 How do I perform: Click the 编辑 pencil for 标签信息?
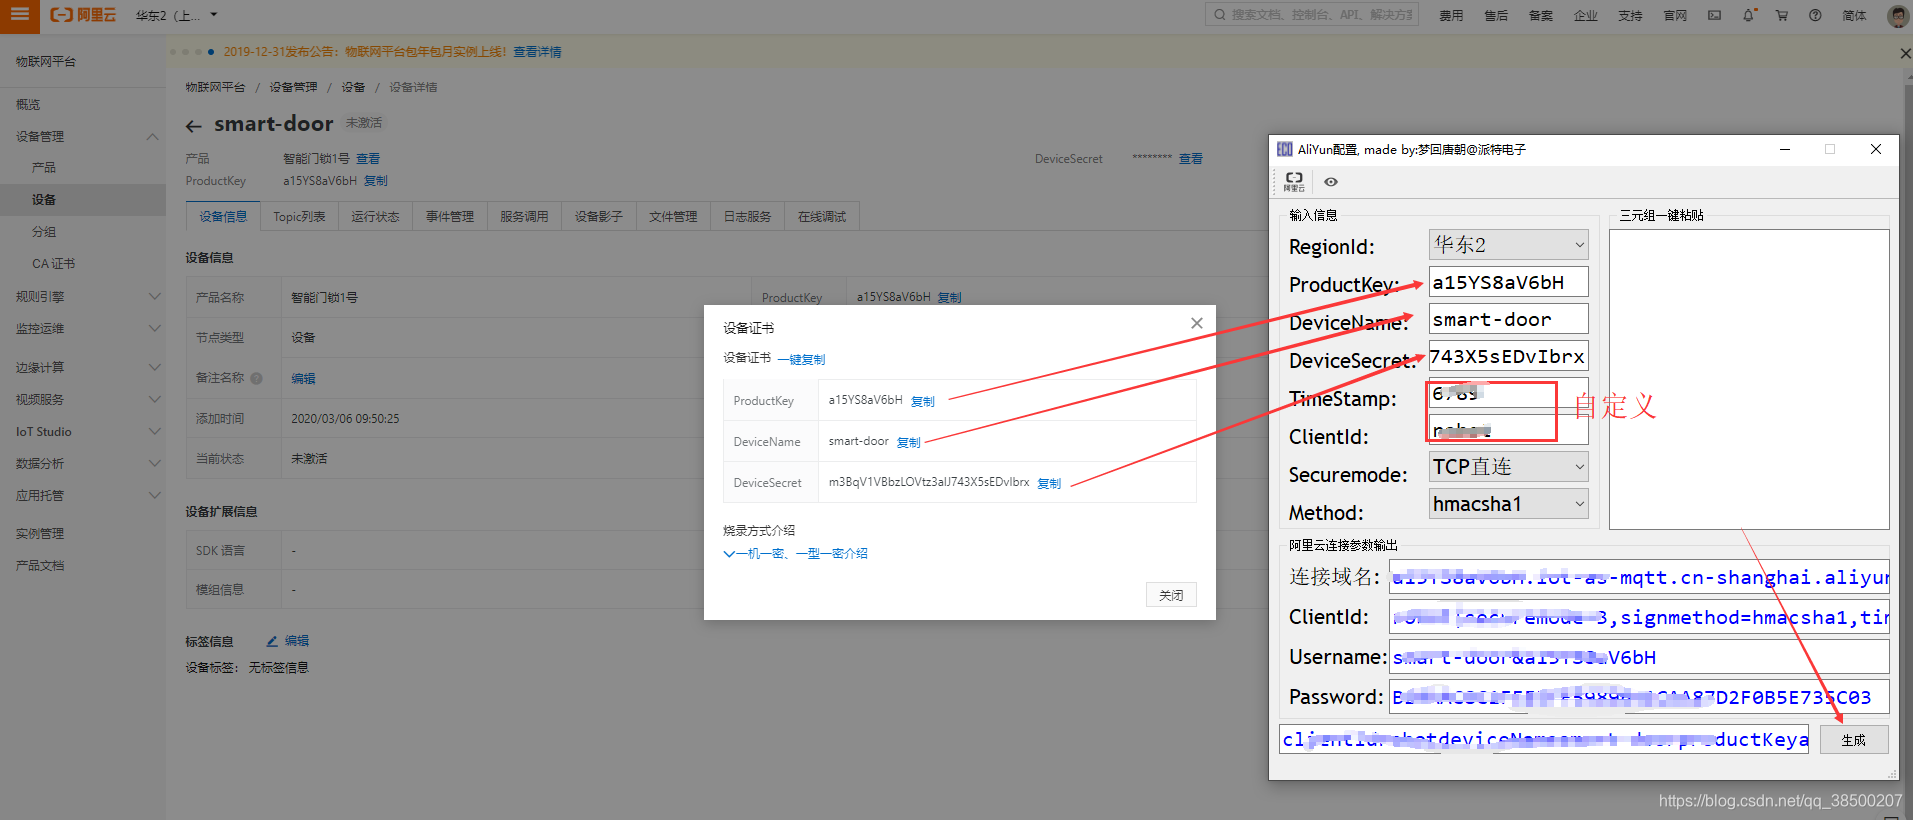[x=288, y=640]
